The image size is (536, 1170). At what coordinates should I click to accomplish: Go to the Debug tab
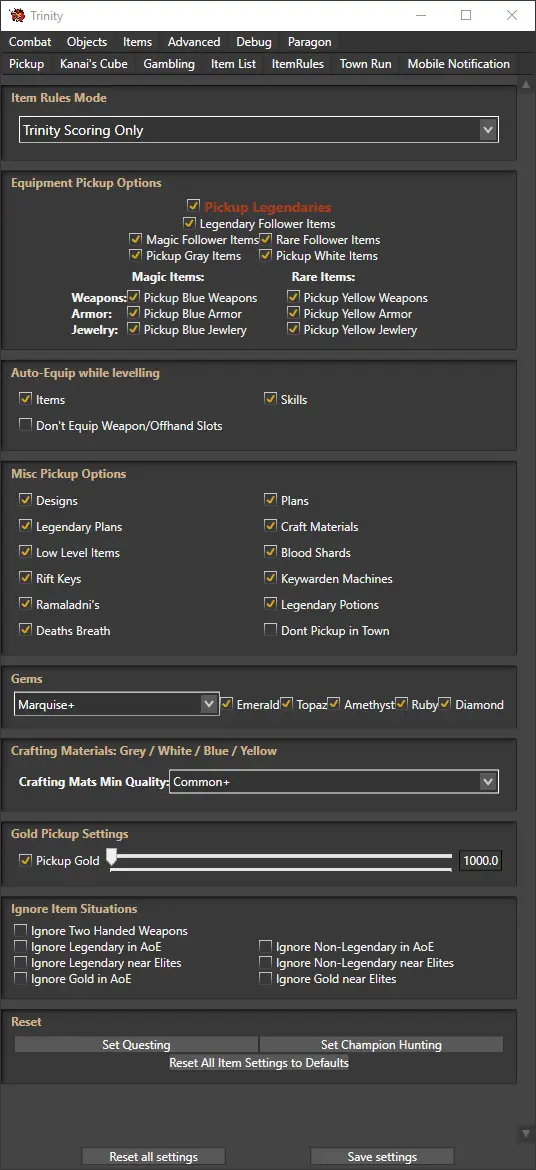click(254, 42)
